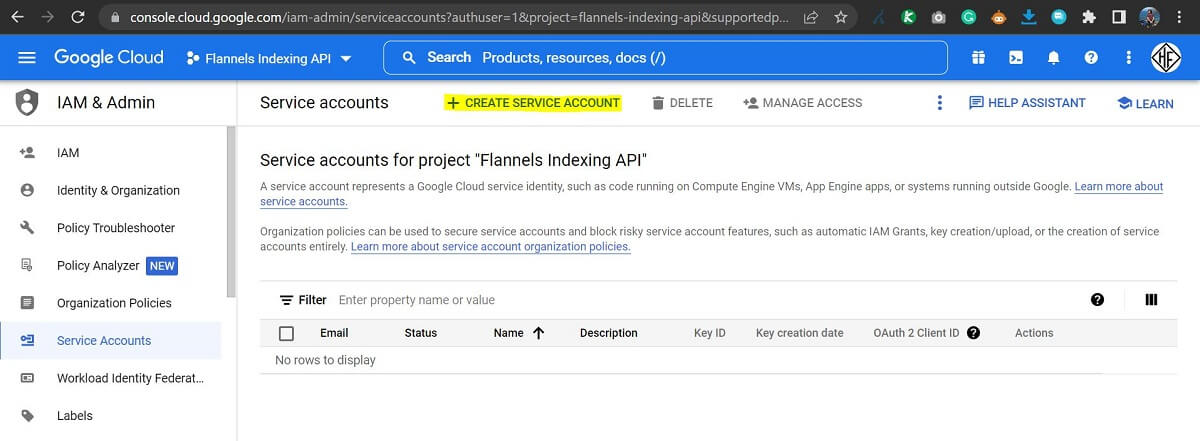The width and height of the screenshot is (1200, 441).
Task: Open the help question mark in header
Action: tap(1091, 58)
